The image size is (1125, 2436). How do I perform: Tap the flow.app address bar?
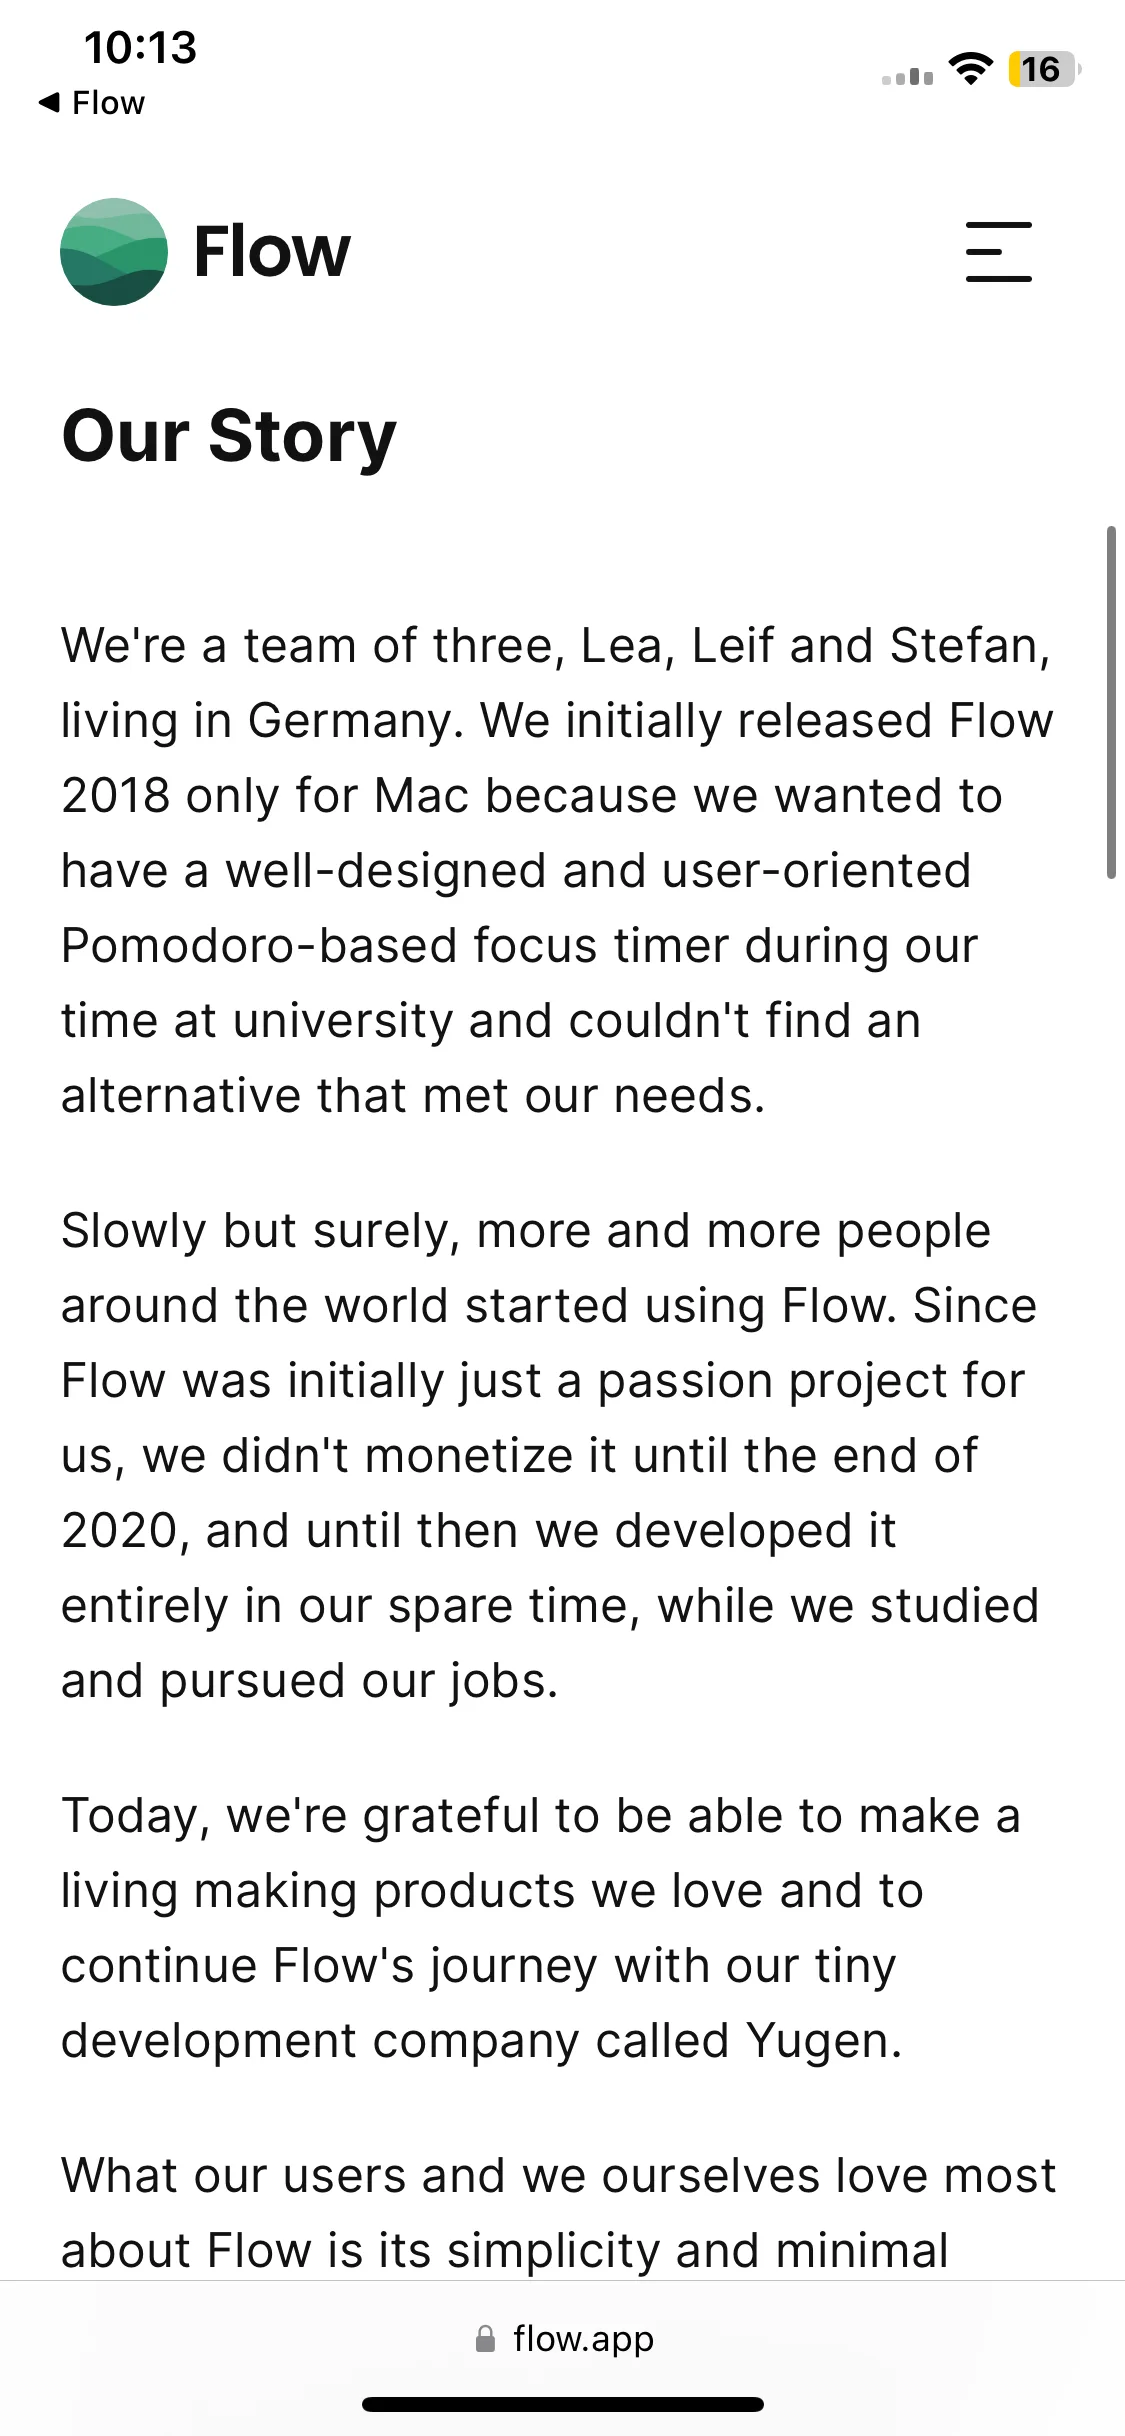pyautogui.click(x=563, y=2339)
